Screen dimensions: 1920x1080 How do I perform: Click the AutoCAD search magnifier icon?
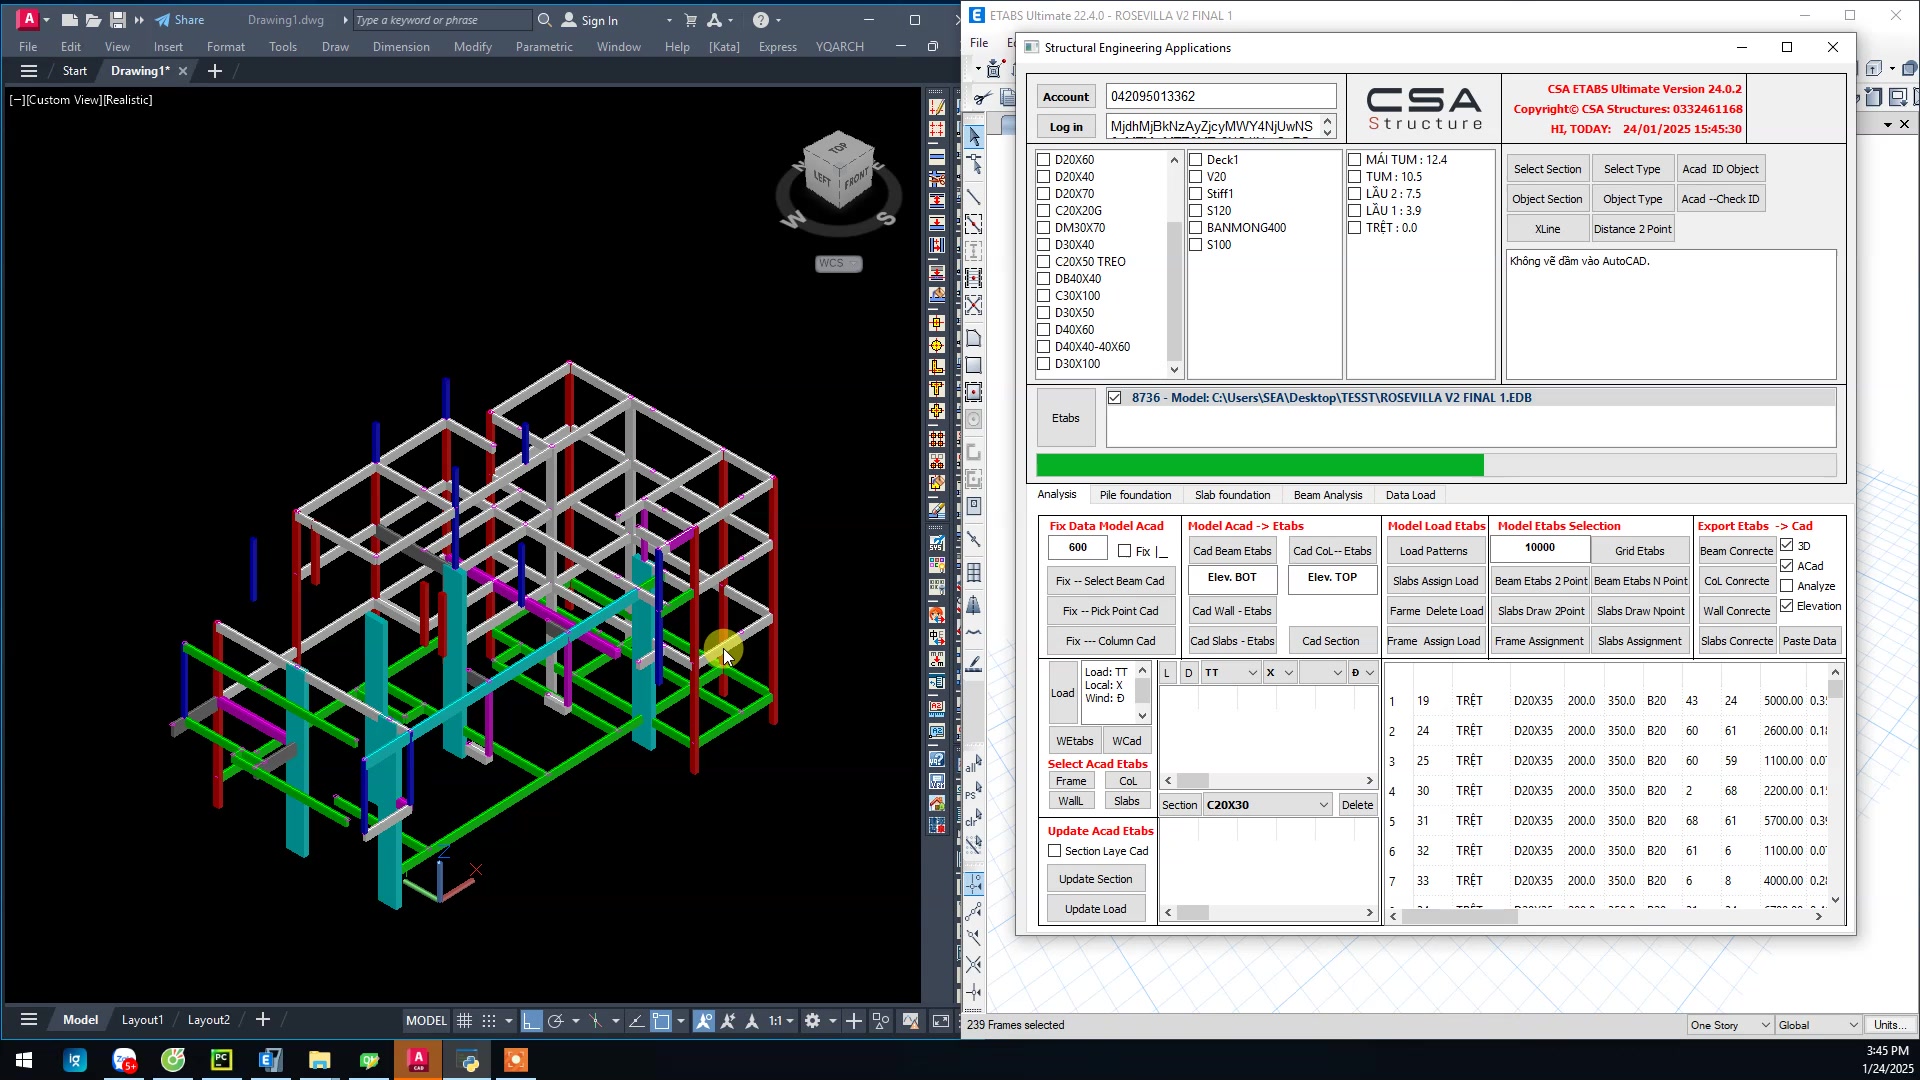[x=545, y=20]
